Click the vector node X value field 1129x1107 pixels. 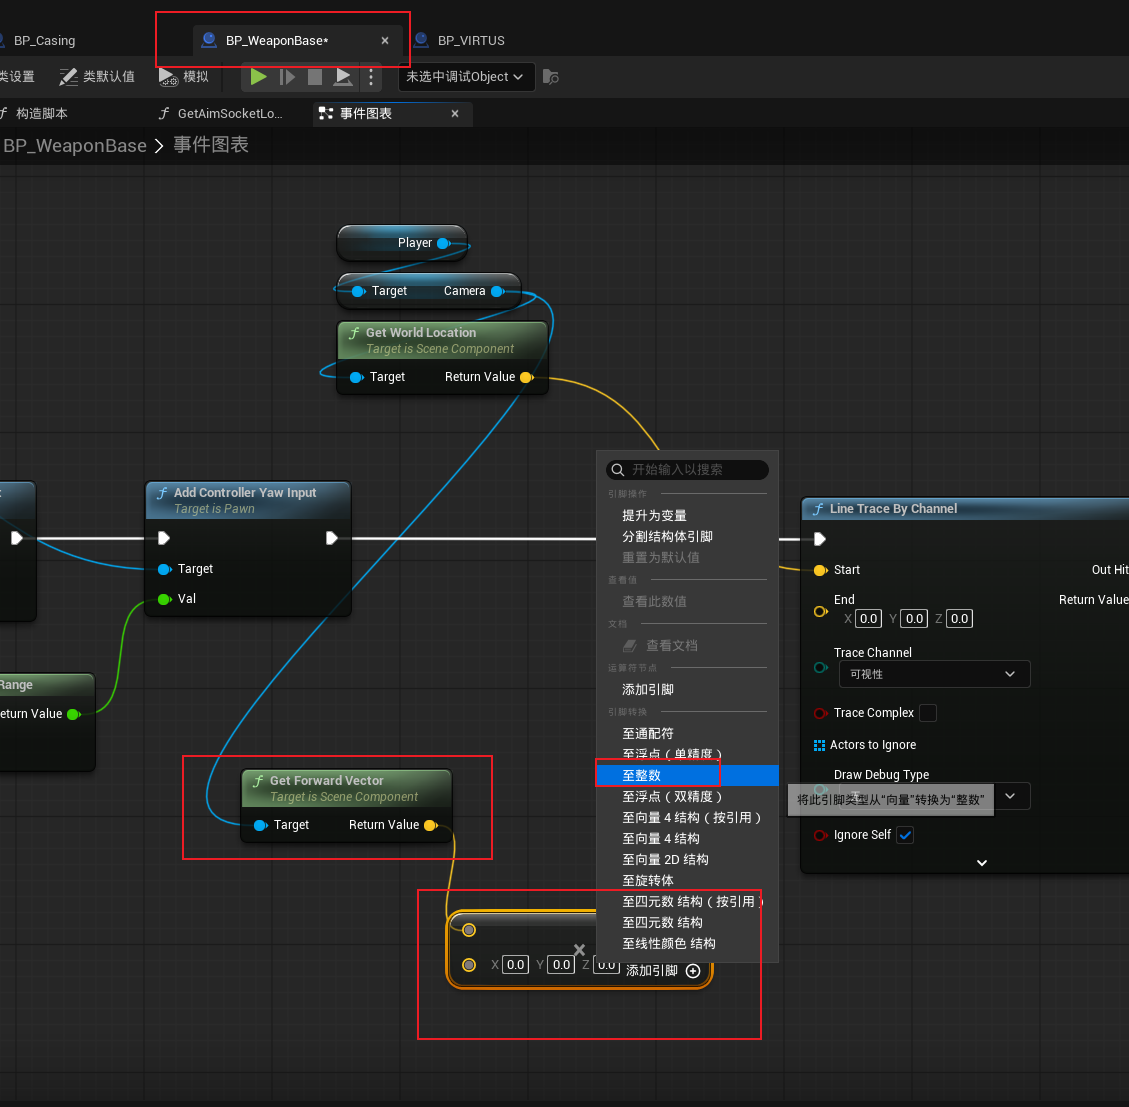(516, 964)
